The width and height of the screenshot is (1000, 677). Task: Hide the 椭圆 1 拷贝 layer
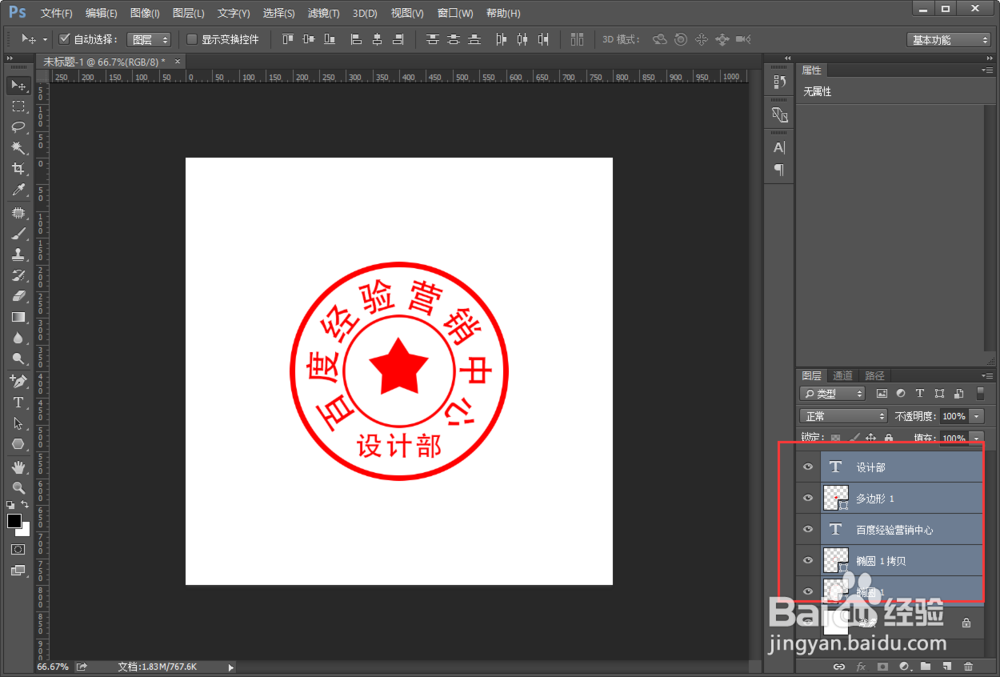point(808,560)
